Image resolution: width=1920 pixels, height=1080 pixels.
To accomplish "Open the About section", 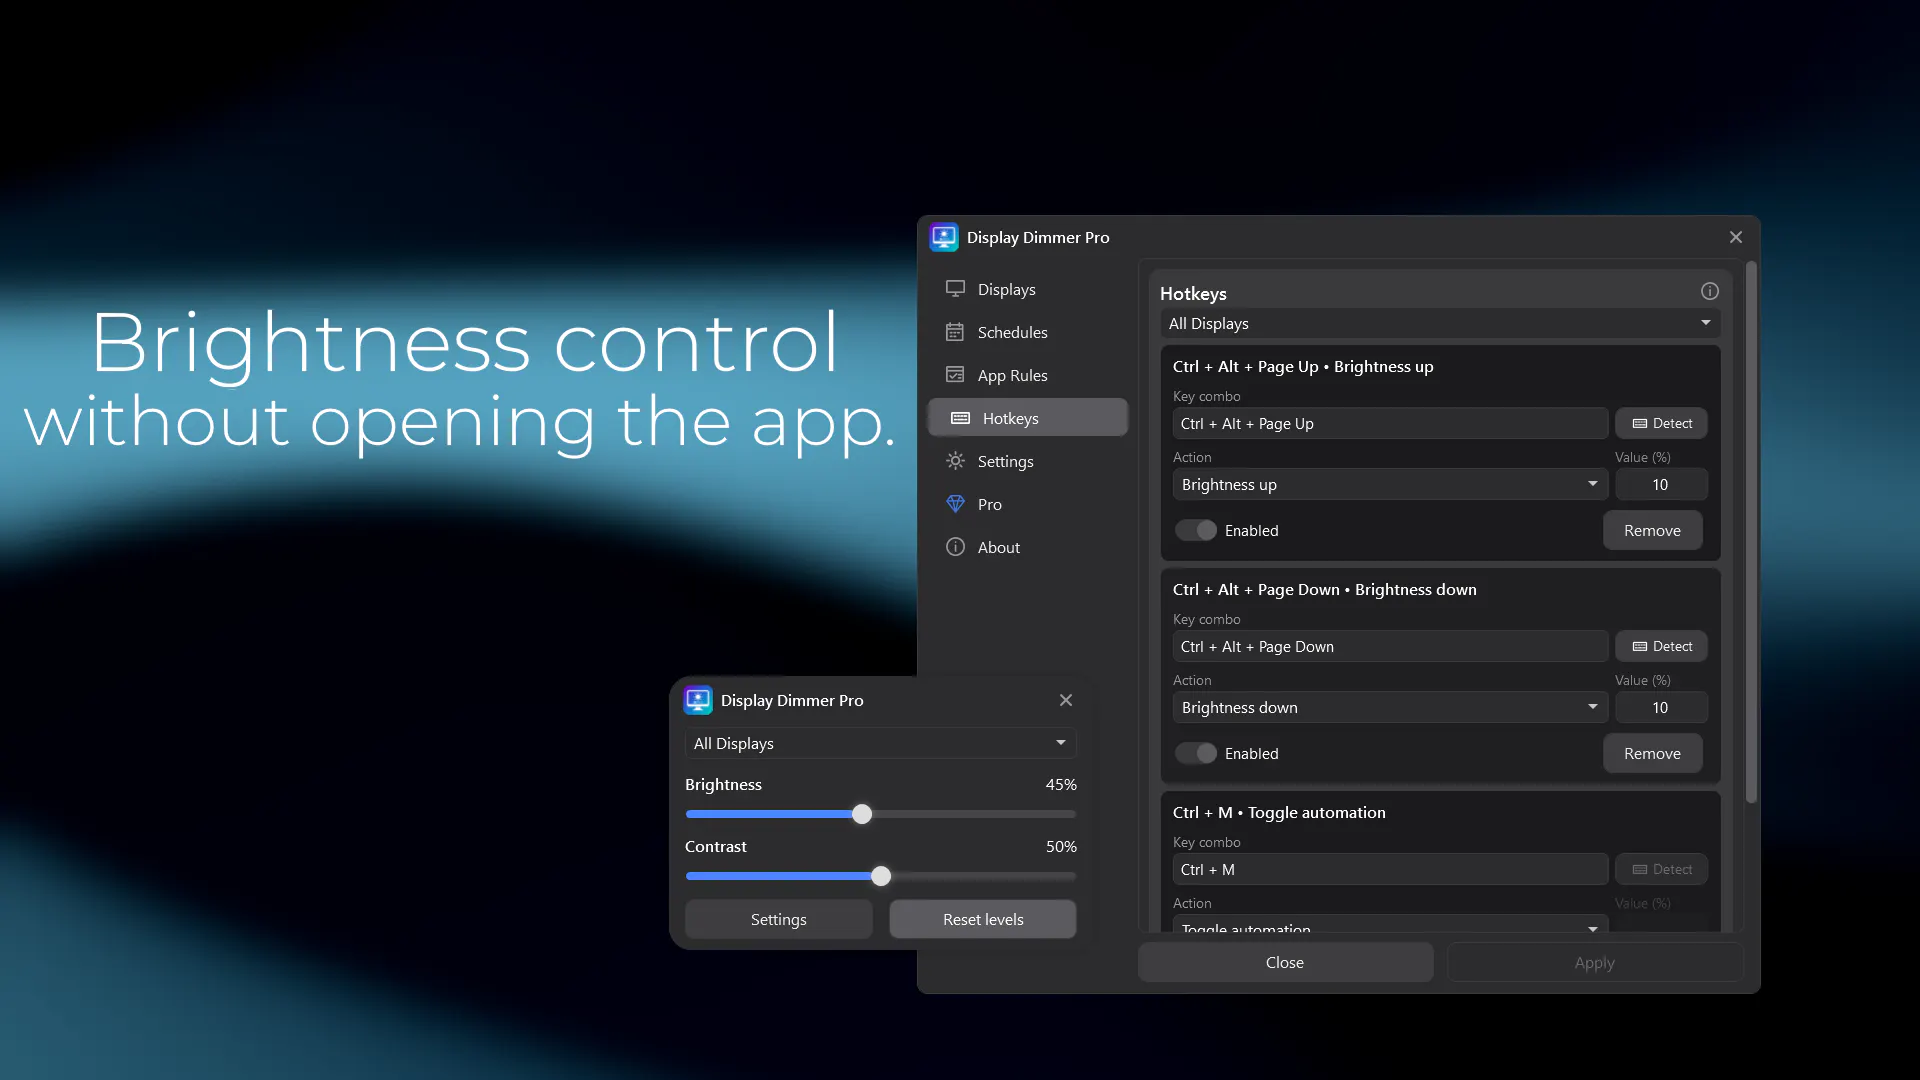I will [1028, 547].
